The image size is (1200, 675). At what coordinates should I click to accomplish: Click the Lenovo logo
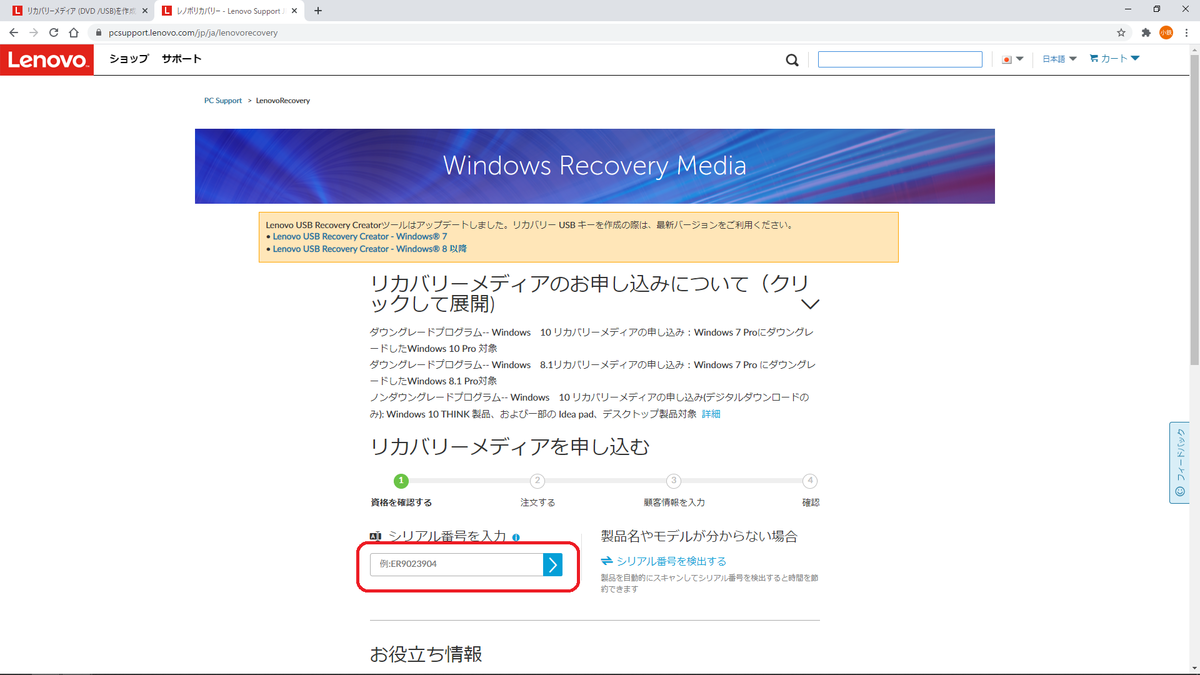[47, 60]
